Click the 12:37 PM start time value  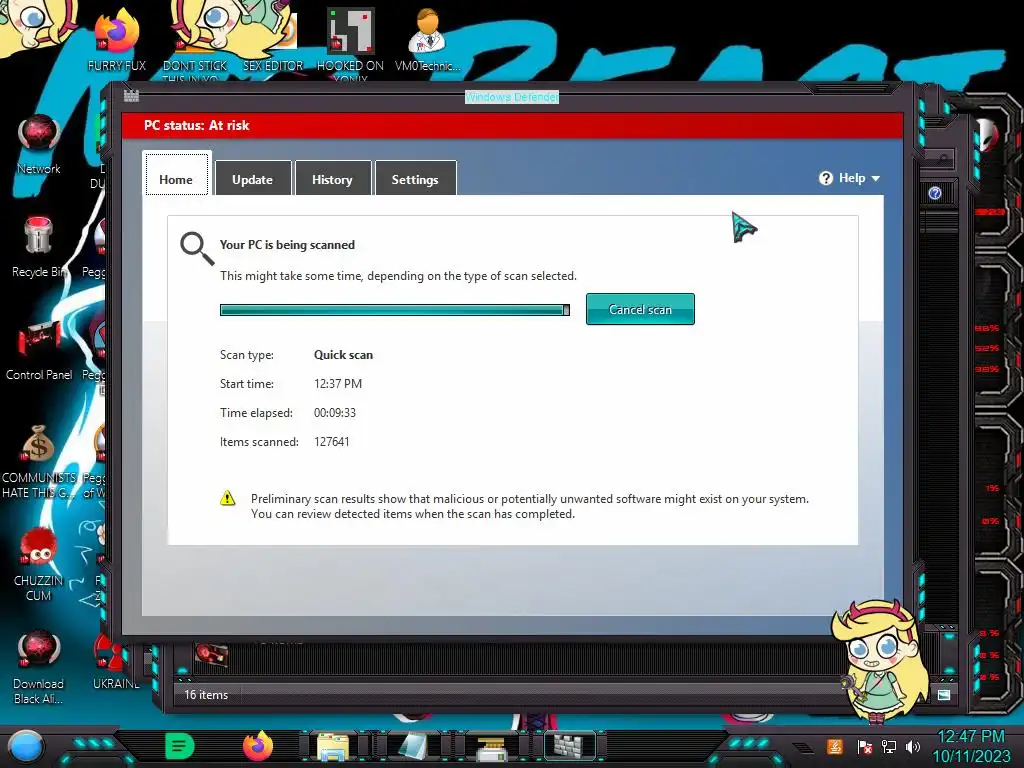coord(338,383)
